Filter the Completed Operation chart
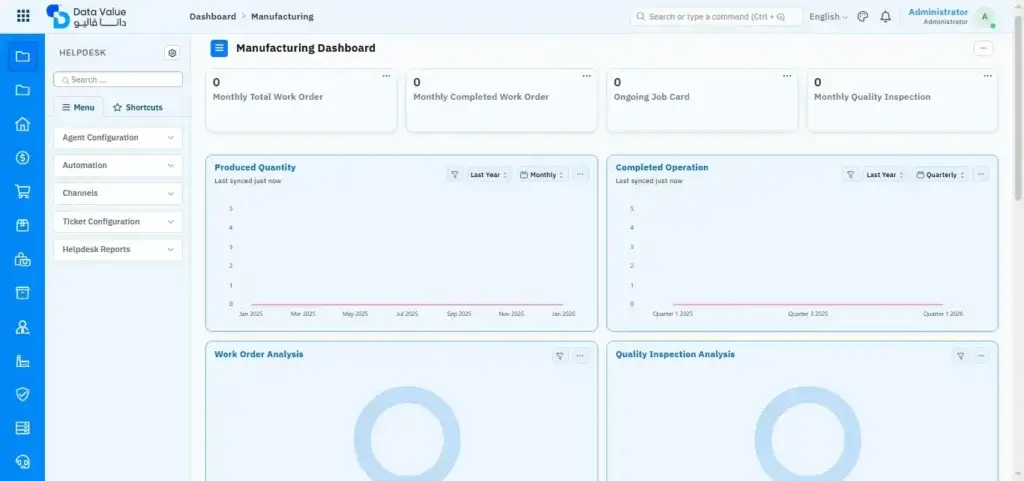 (850, 175)
